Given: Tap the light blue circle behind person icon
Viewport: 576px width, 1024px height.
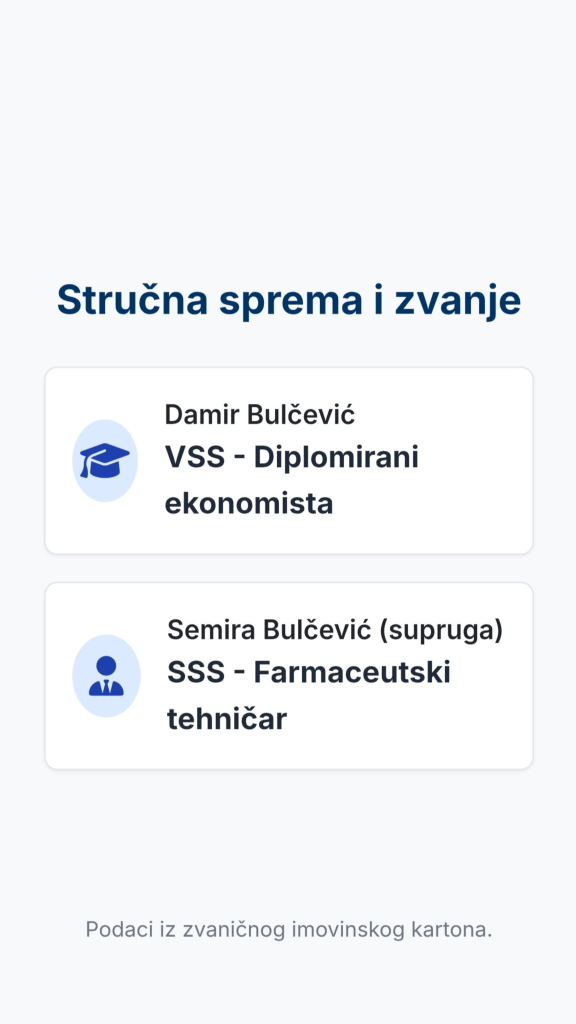Looking at the screenshot, I should (106, 676).
